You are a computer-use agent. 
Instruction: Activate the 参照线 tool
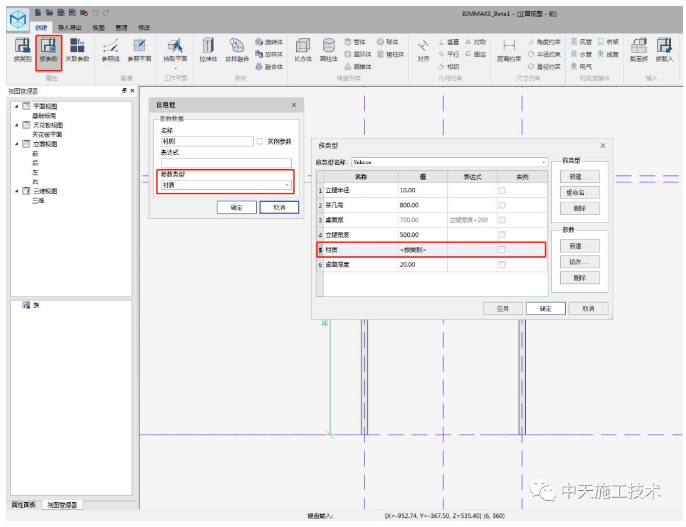[x=110, y=49]
